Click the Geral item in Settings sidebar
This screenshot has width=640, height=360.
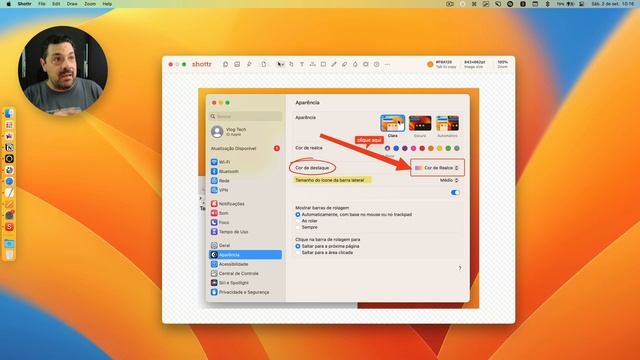click(246, 245)
